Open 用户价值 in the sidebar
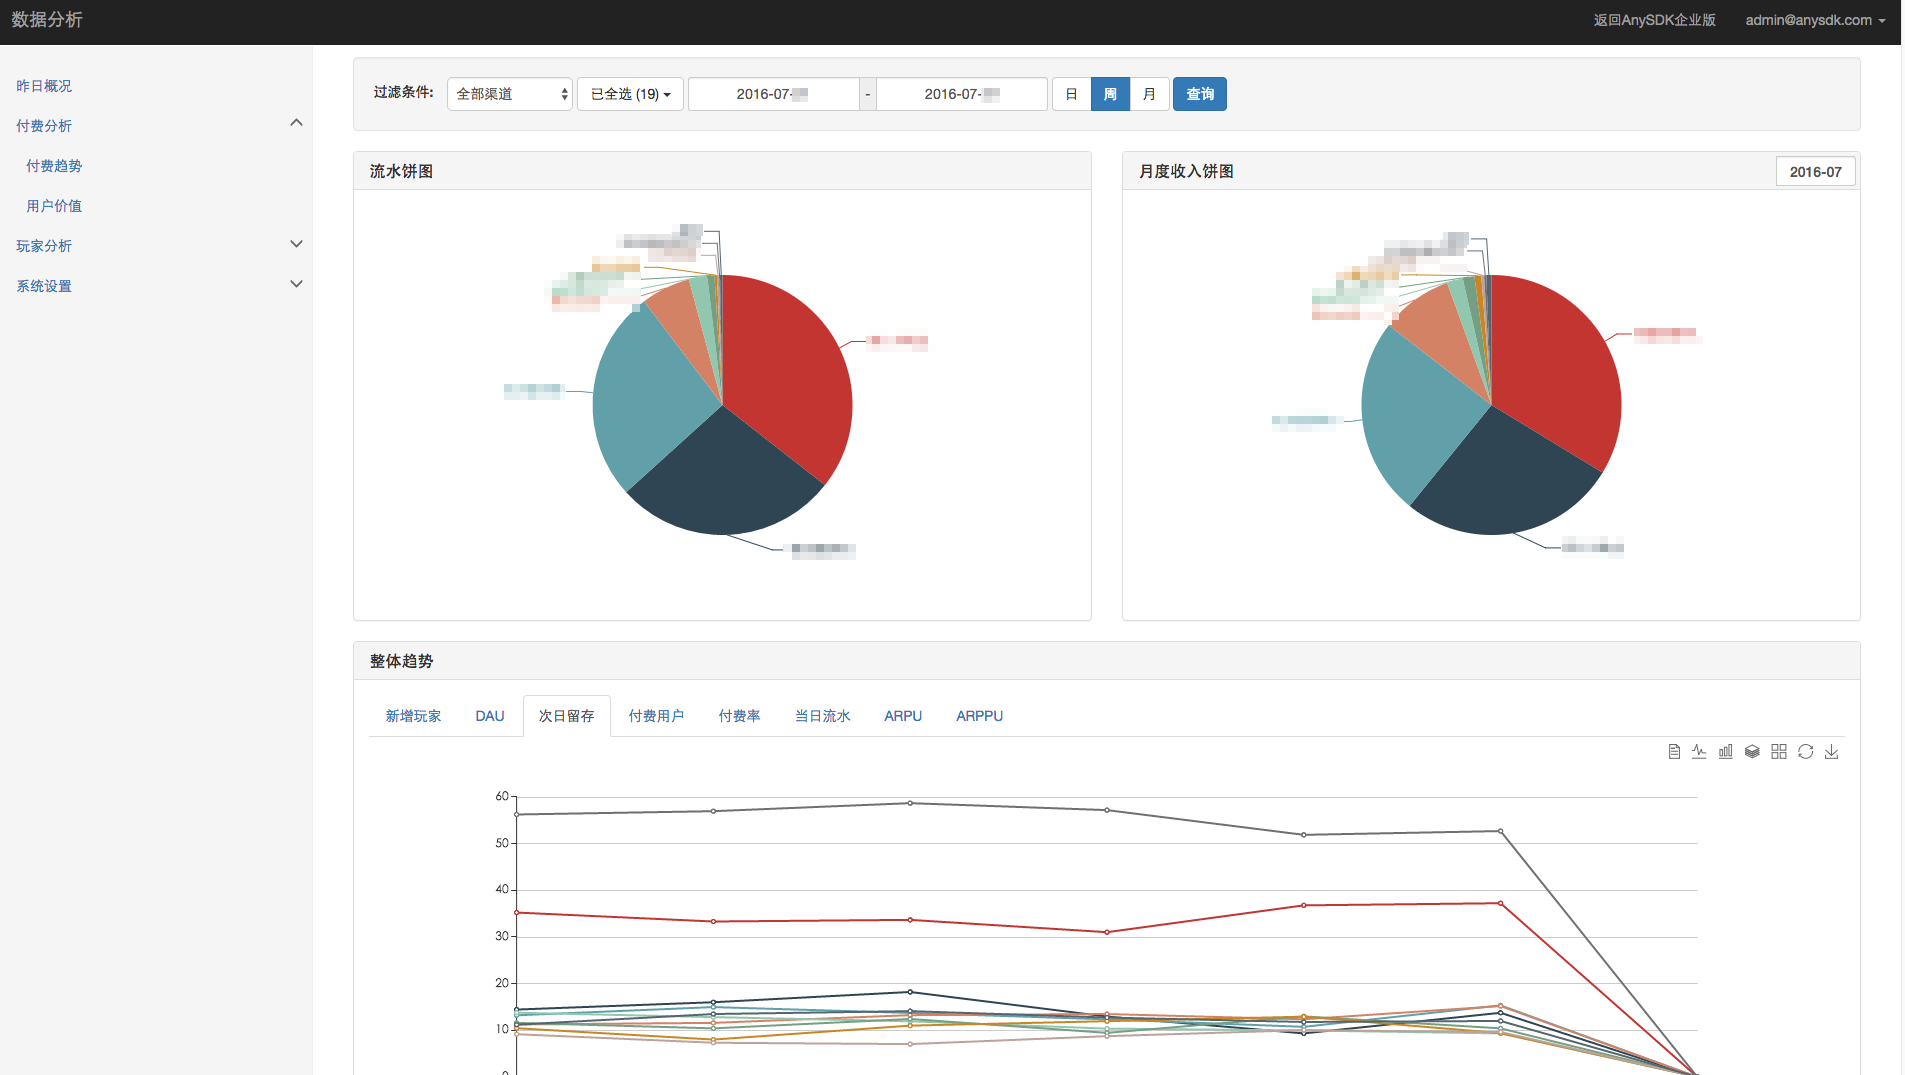The height and width of the screenshot is (1075, 1905). click(x=54, y=206)
